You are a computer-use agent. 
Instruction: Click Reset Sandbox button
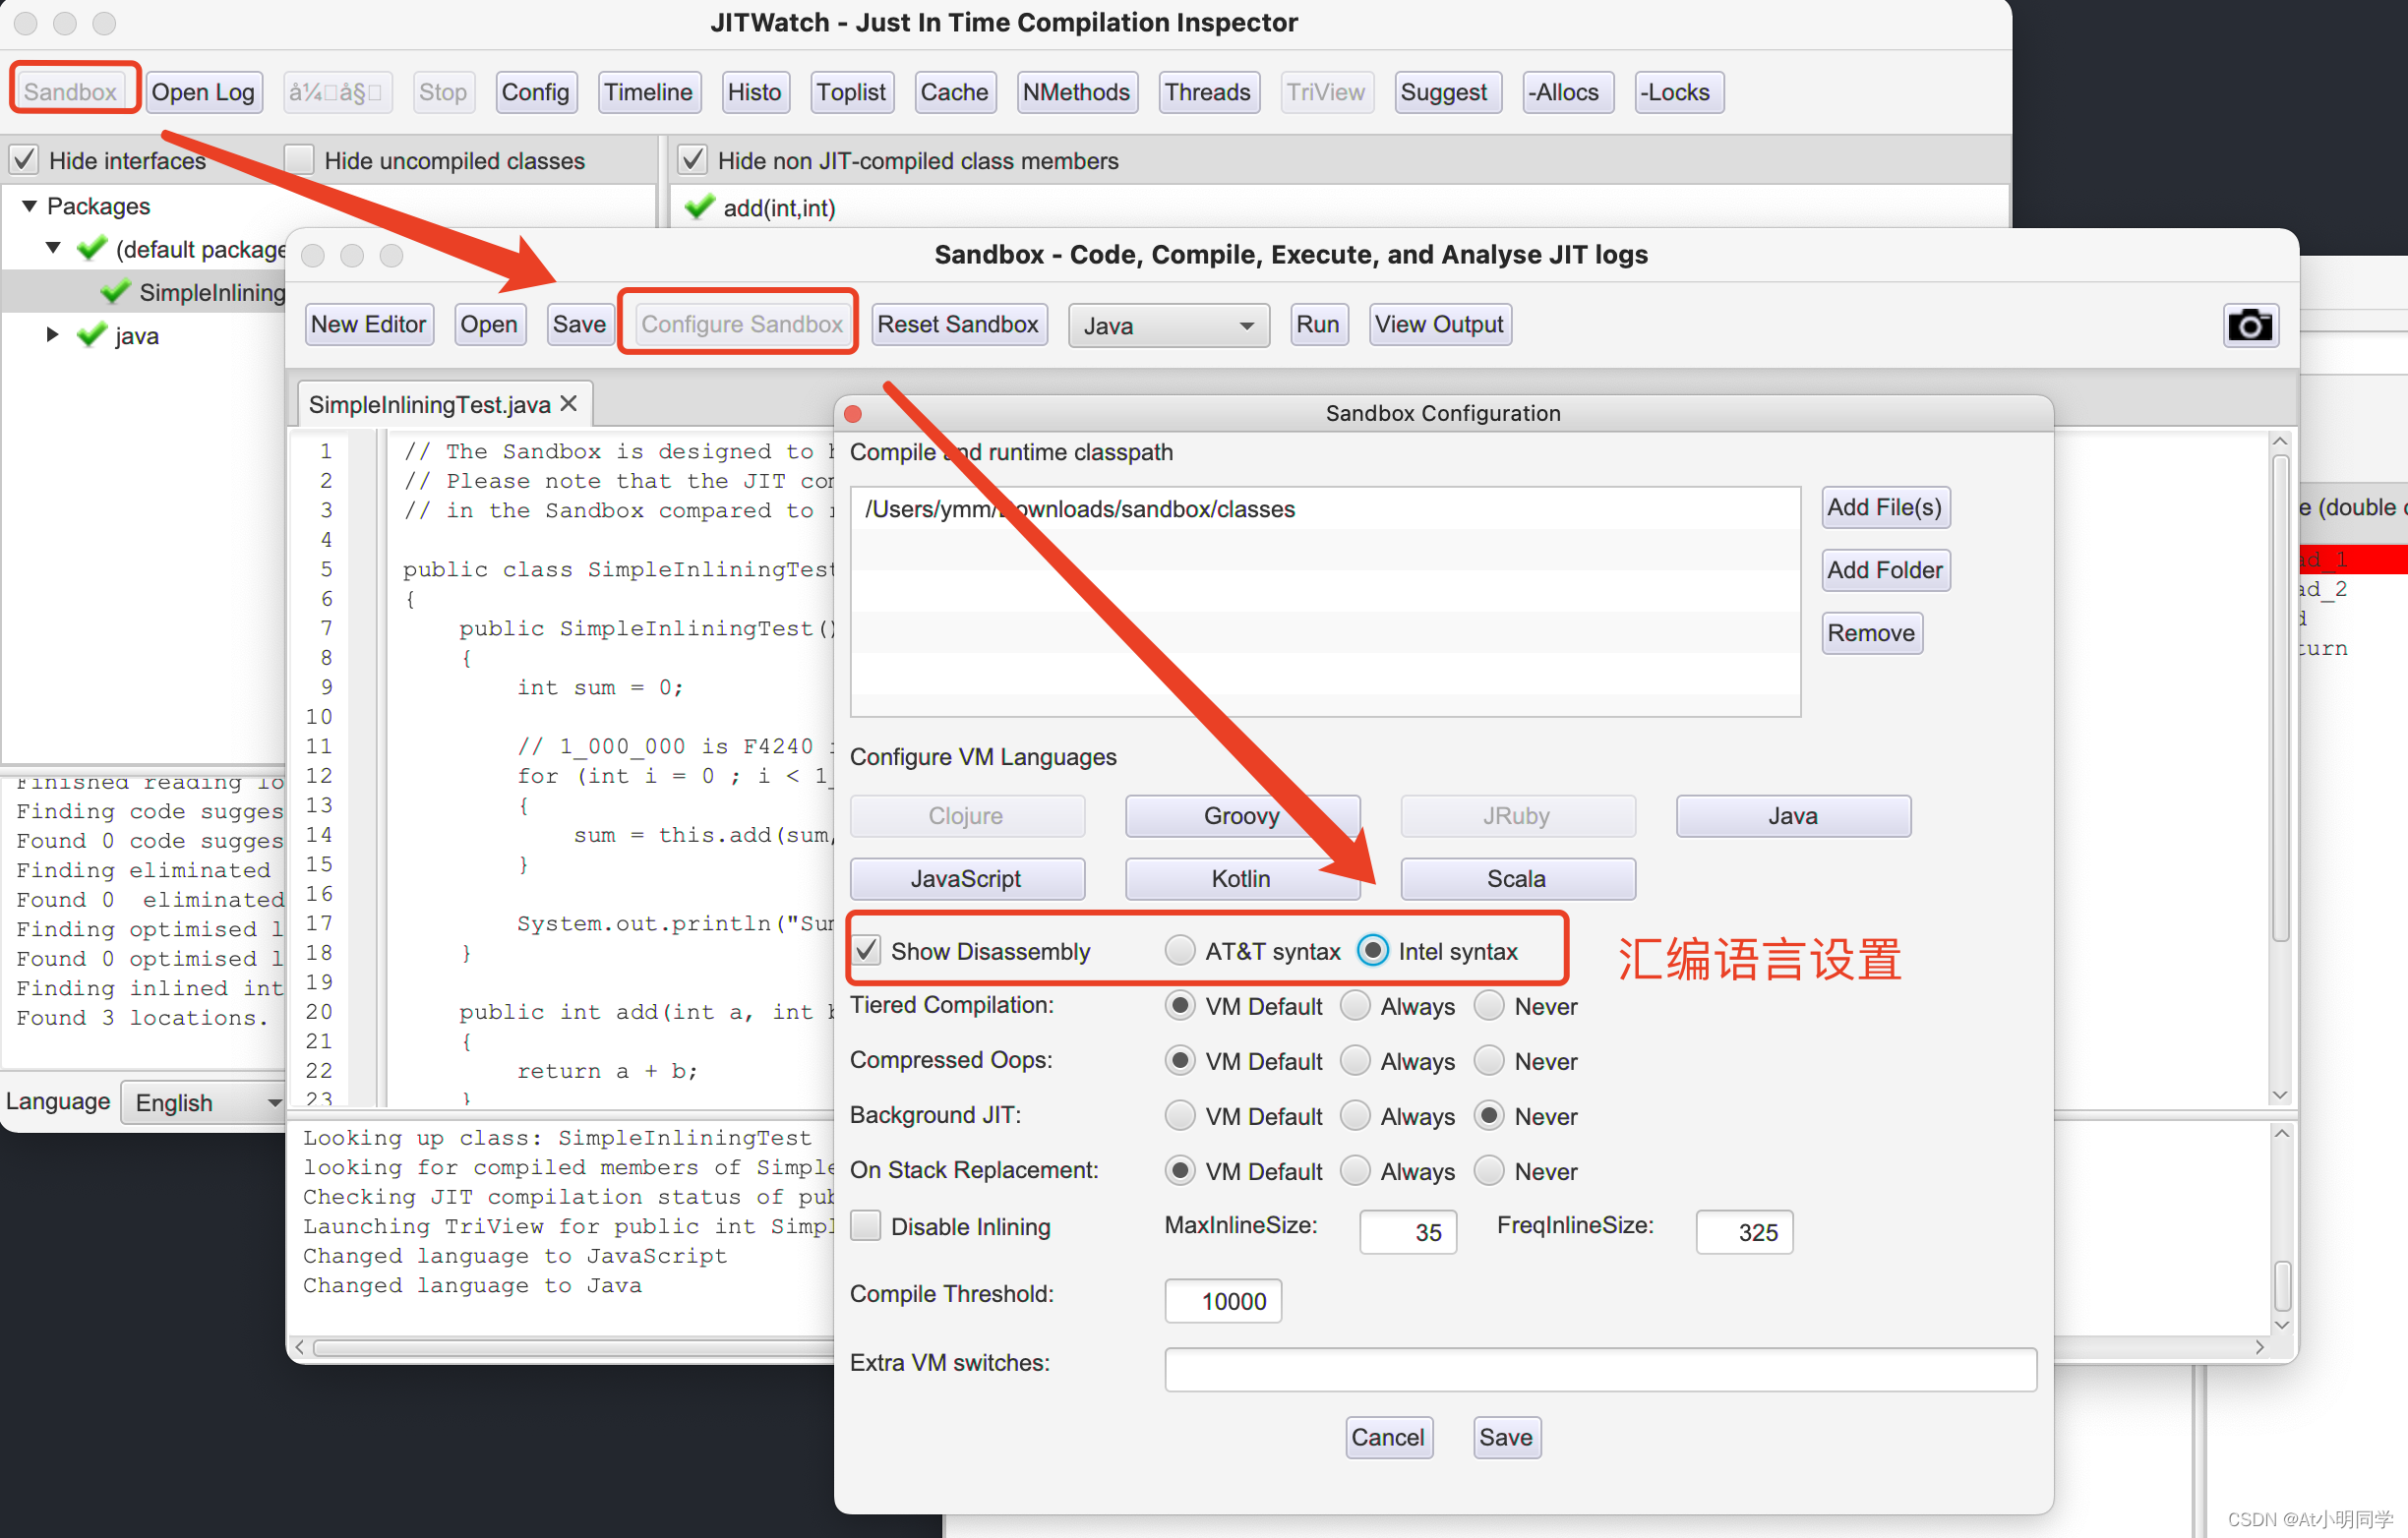(x=958, y=324)
